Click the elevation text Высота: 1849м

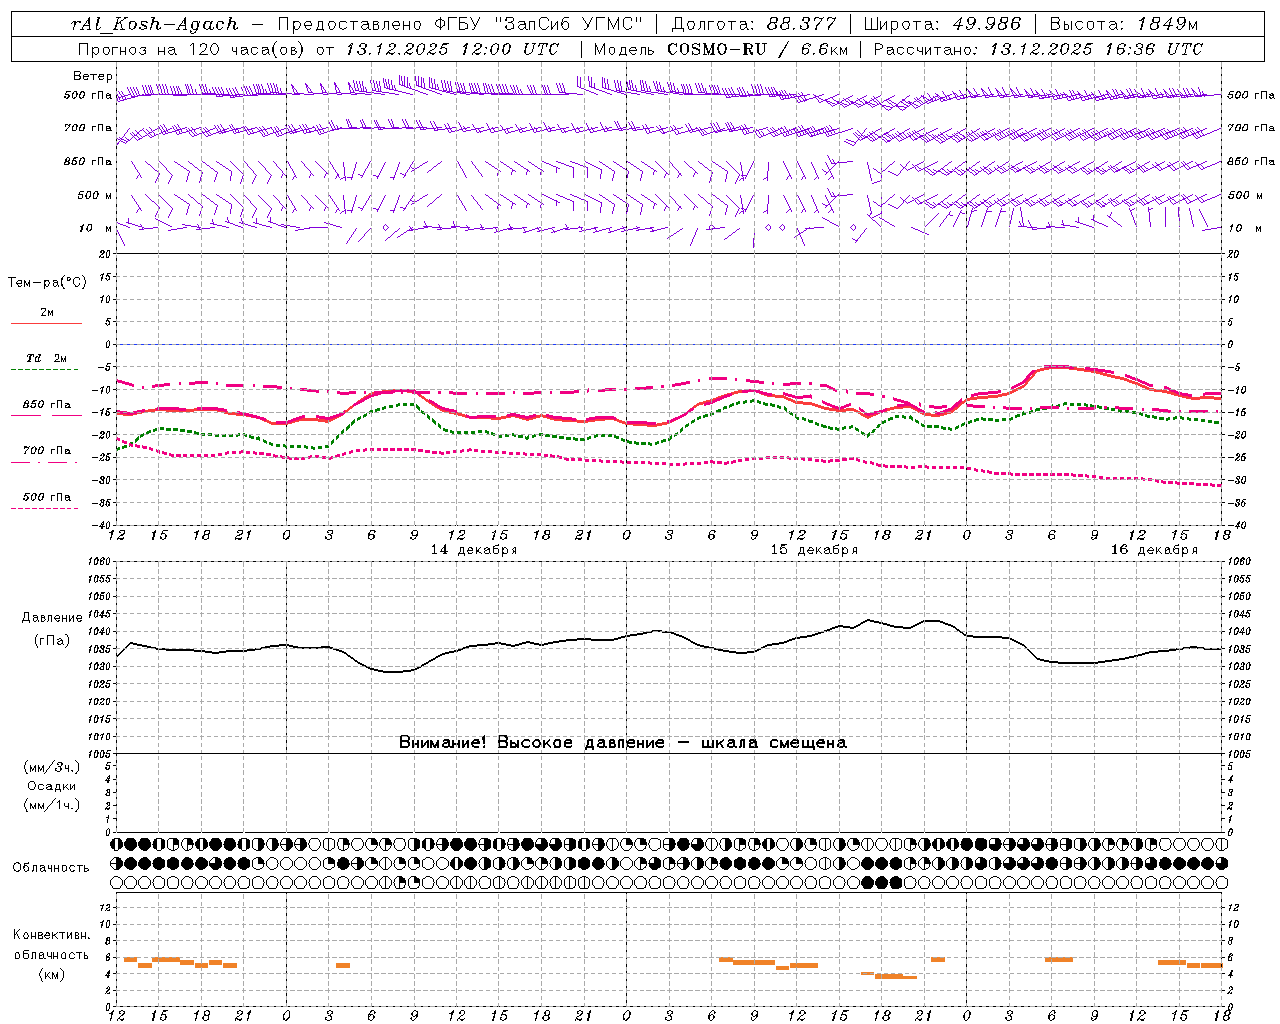pos(1124,24)
